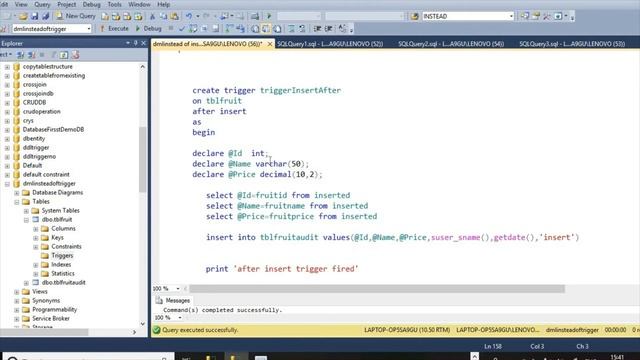Start a New Query
Screen dimensions: 640x360
[76, 16]
